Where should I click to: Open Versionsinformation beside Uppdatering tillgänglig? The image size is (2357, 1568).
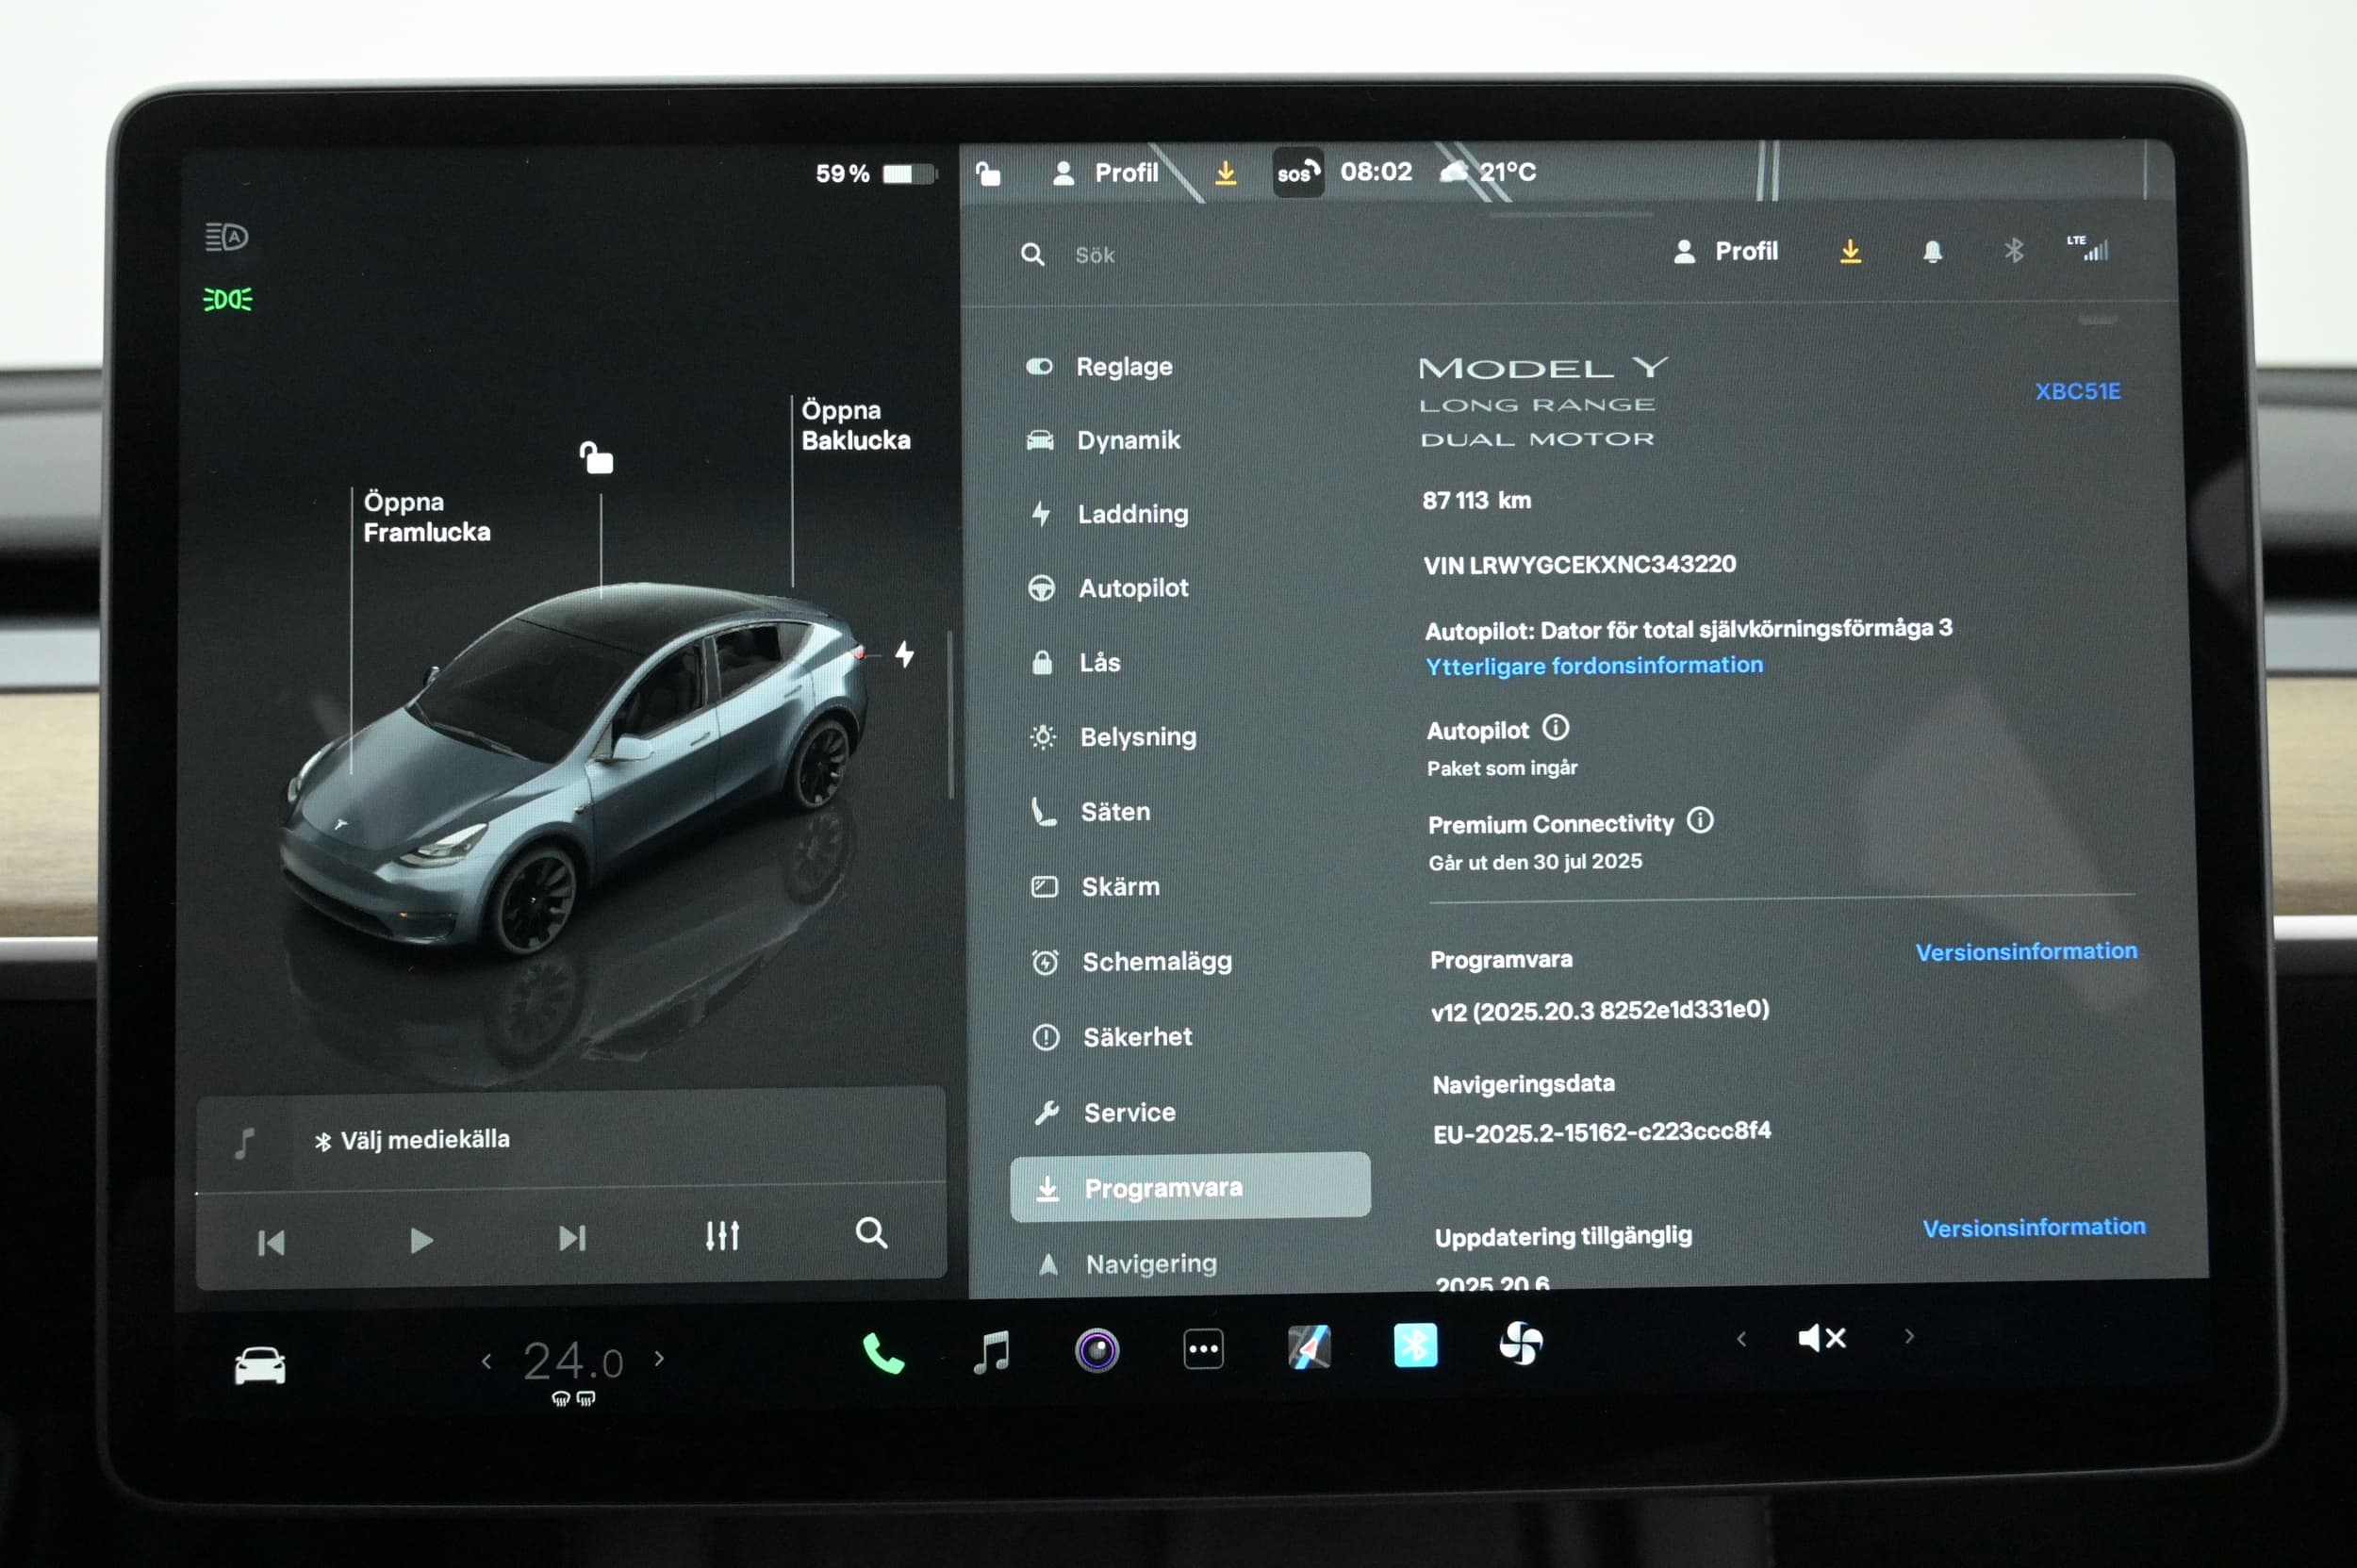point(2034,1227)
